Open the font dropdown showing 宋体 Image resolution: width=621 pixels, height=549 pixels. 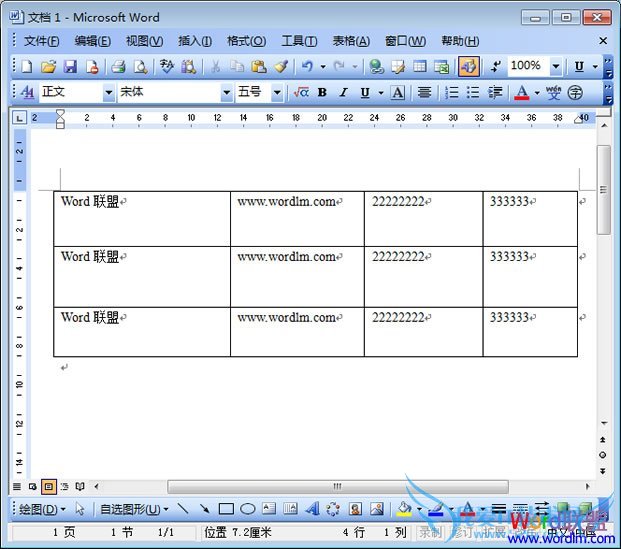point(226,93)
